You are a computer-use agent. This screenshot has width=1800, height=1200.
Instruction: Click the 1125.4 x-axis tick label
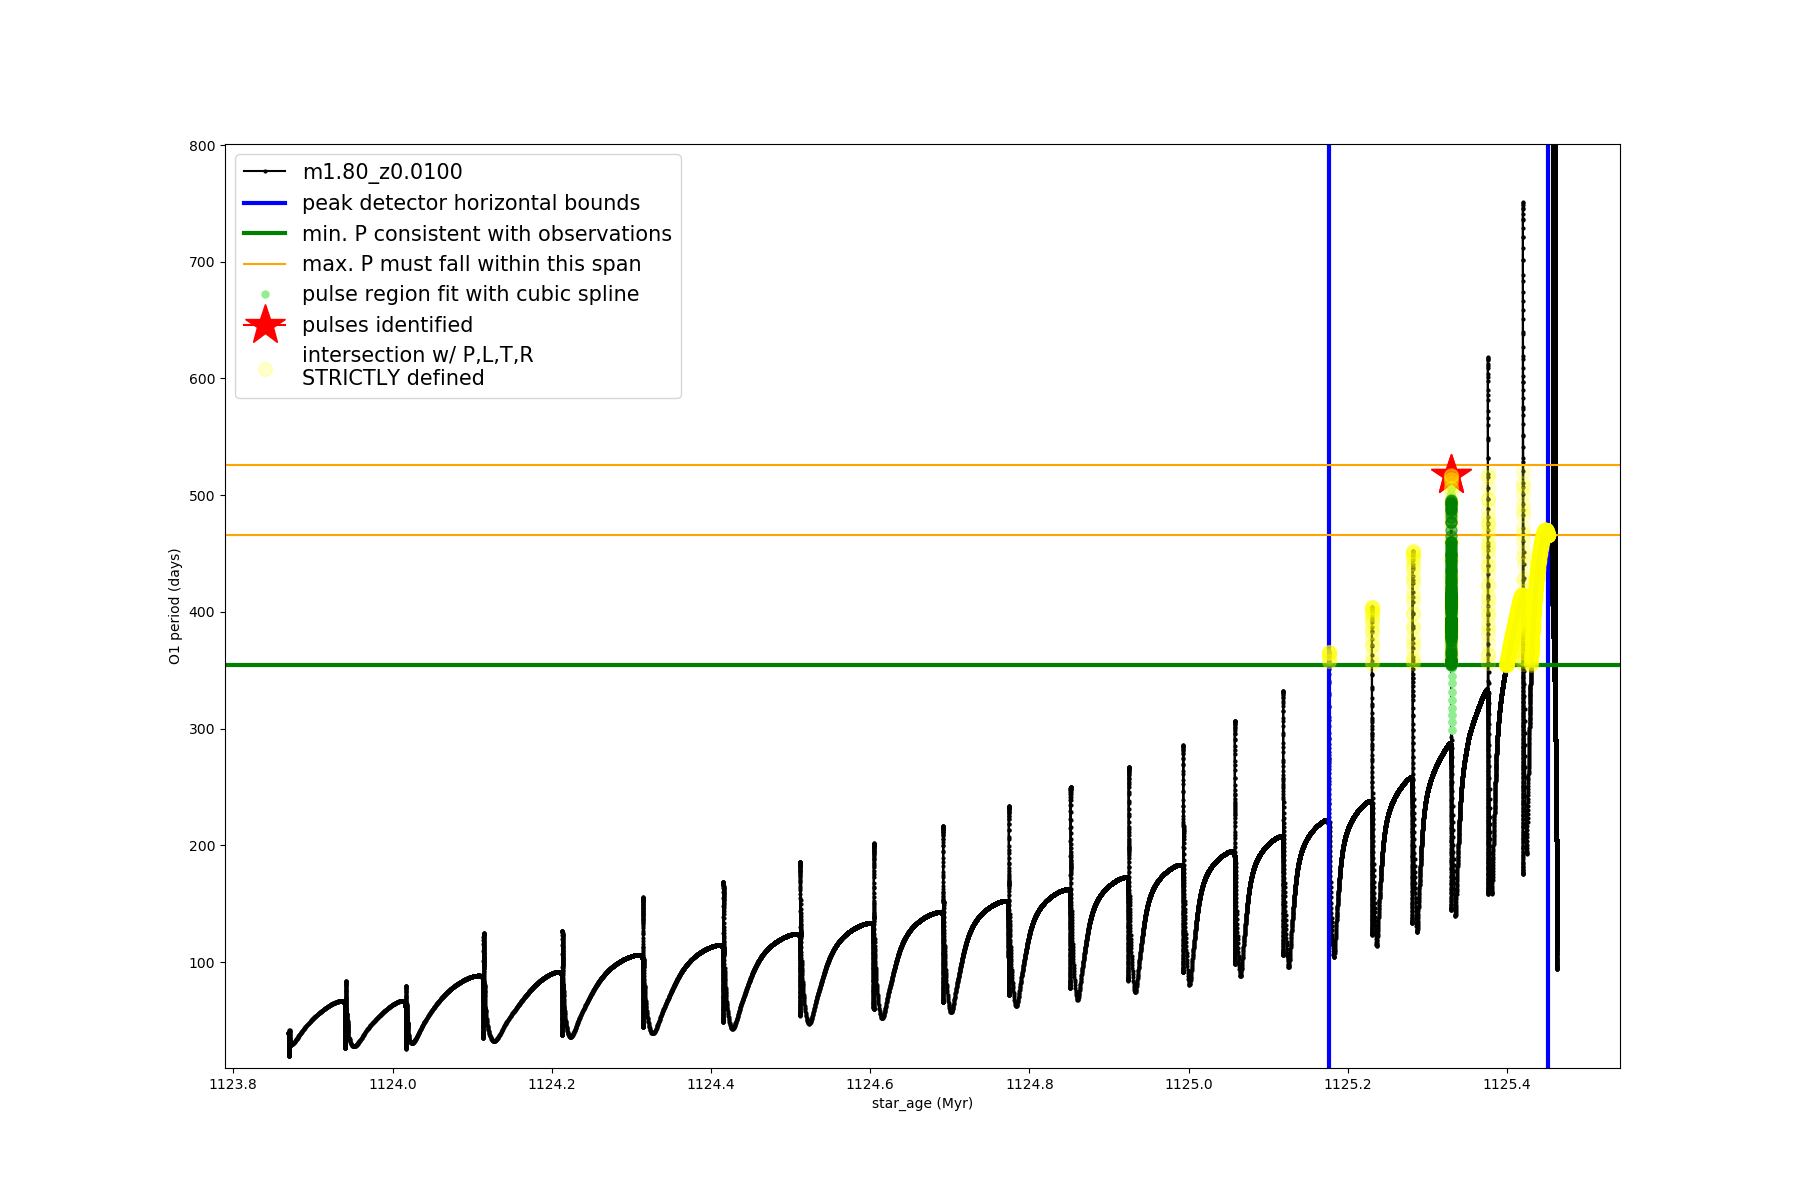[x=1507, y=1084]
